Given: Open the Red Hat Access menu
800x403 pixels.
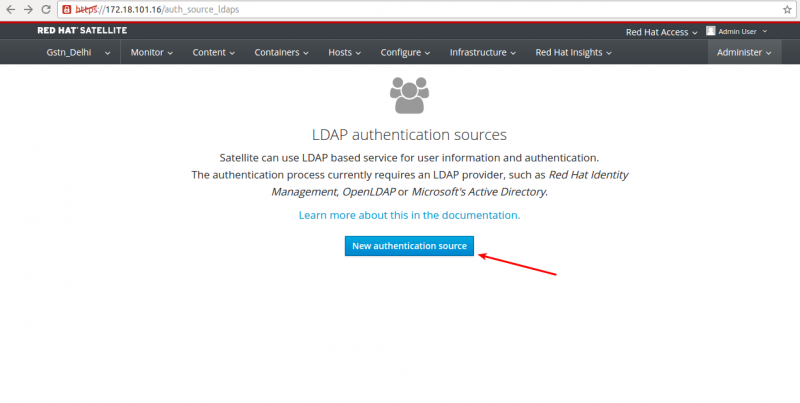Looking at the screenshot, I should tap(661, 32).
